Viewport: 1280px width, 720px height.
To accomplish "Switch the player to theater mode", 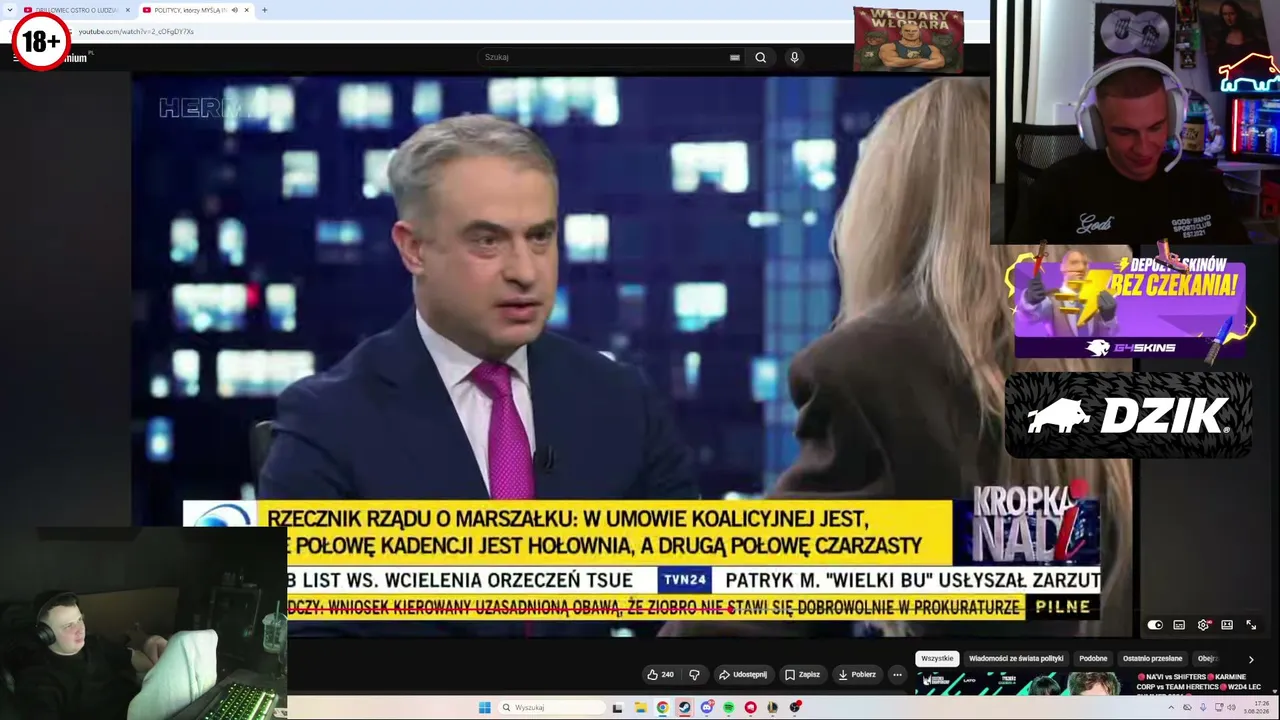I will point(1227,625).
